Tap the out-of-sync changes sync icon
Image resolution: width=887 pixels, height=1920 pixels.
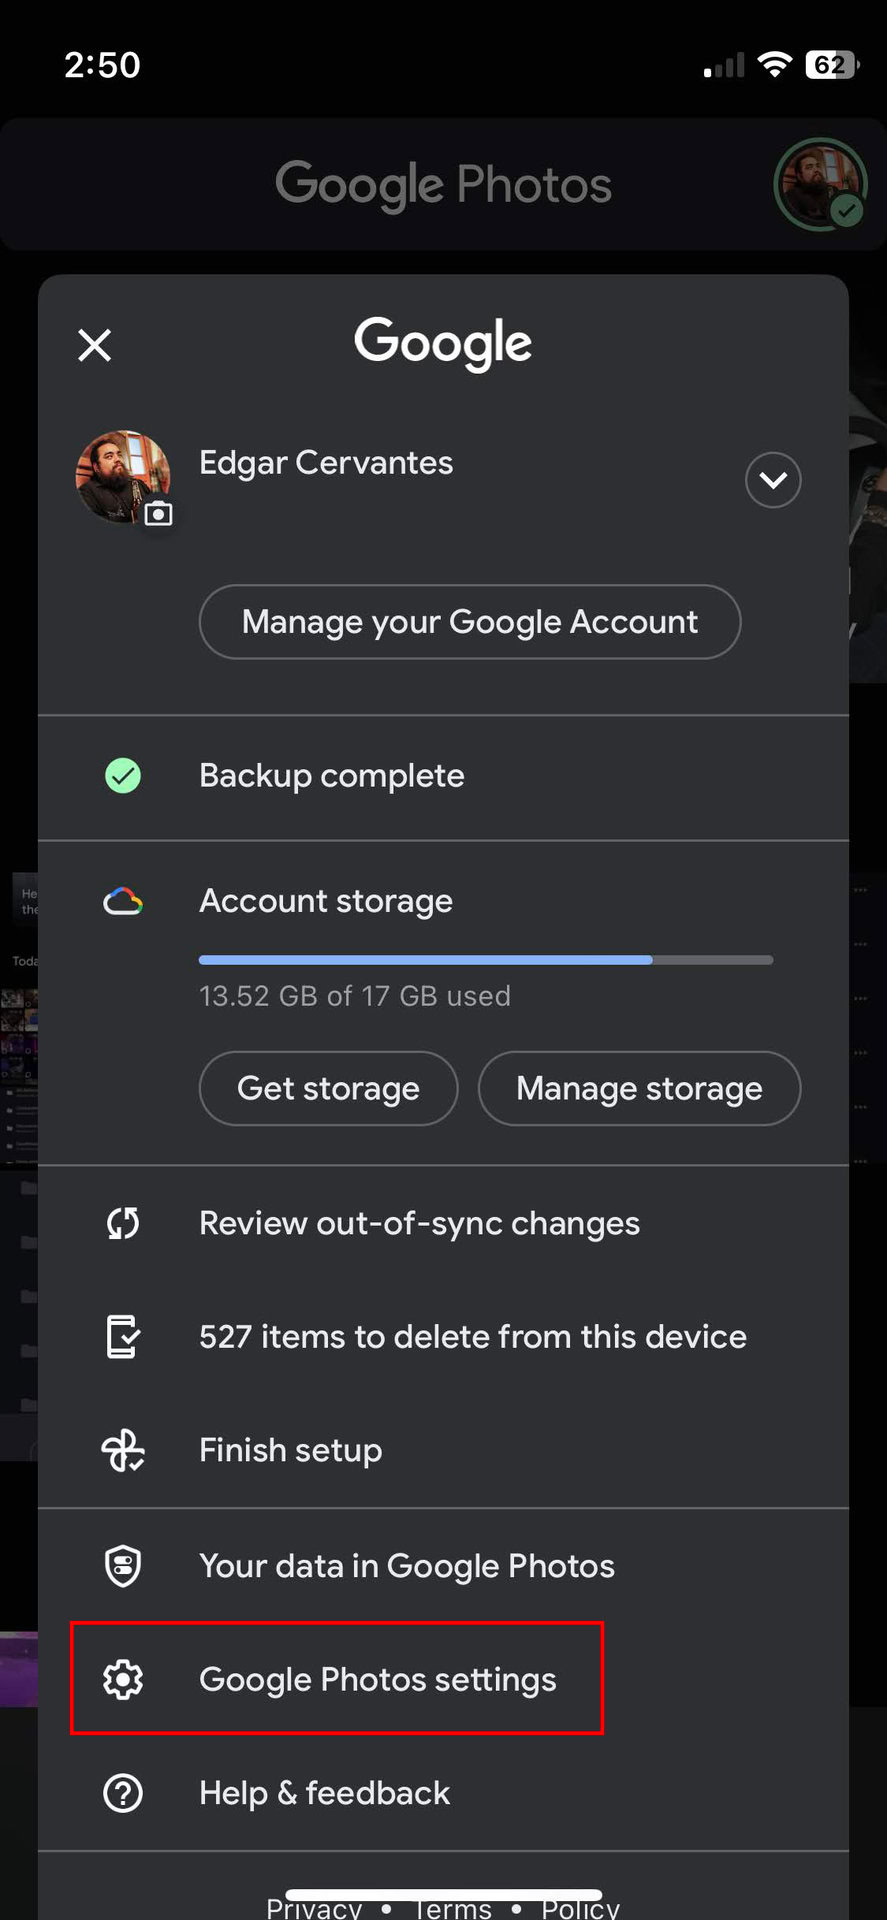(x=123, y=1223)
